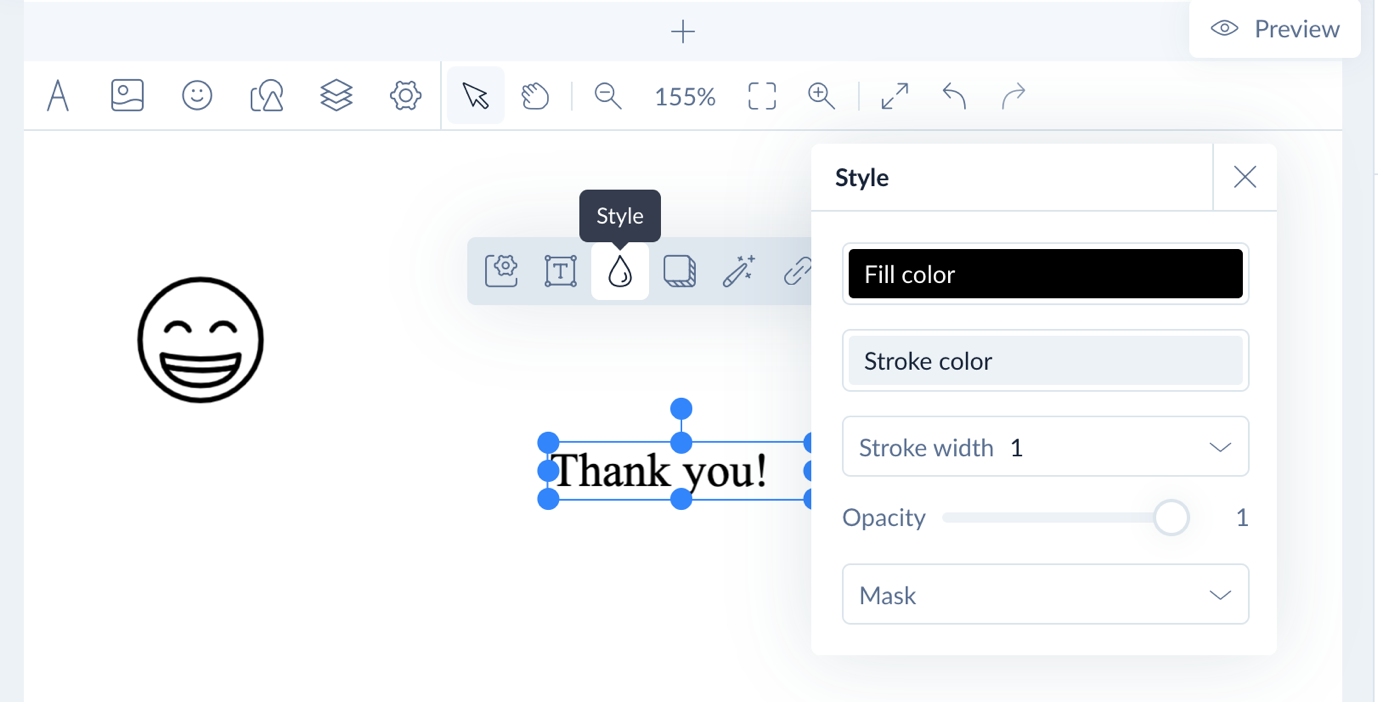Zoom out with magnifier minus
The height and width of the screenshot is (702, 1378).
[608, 96]
